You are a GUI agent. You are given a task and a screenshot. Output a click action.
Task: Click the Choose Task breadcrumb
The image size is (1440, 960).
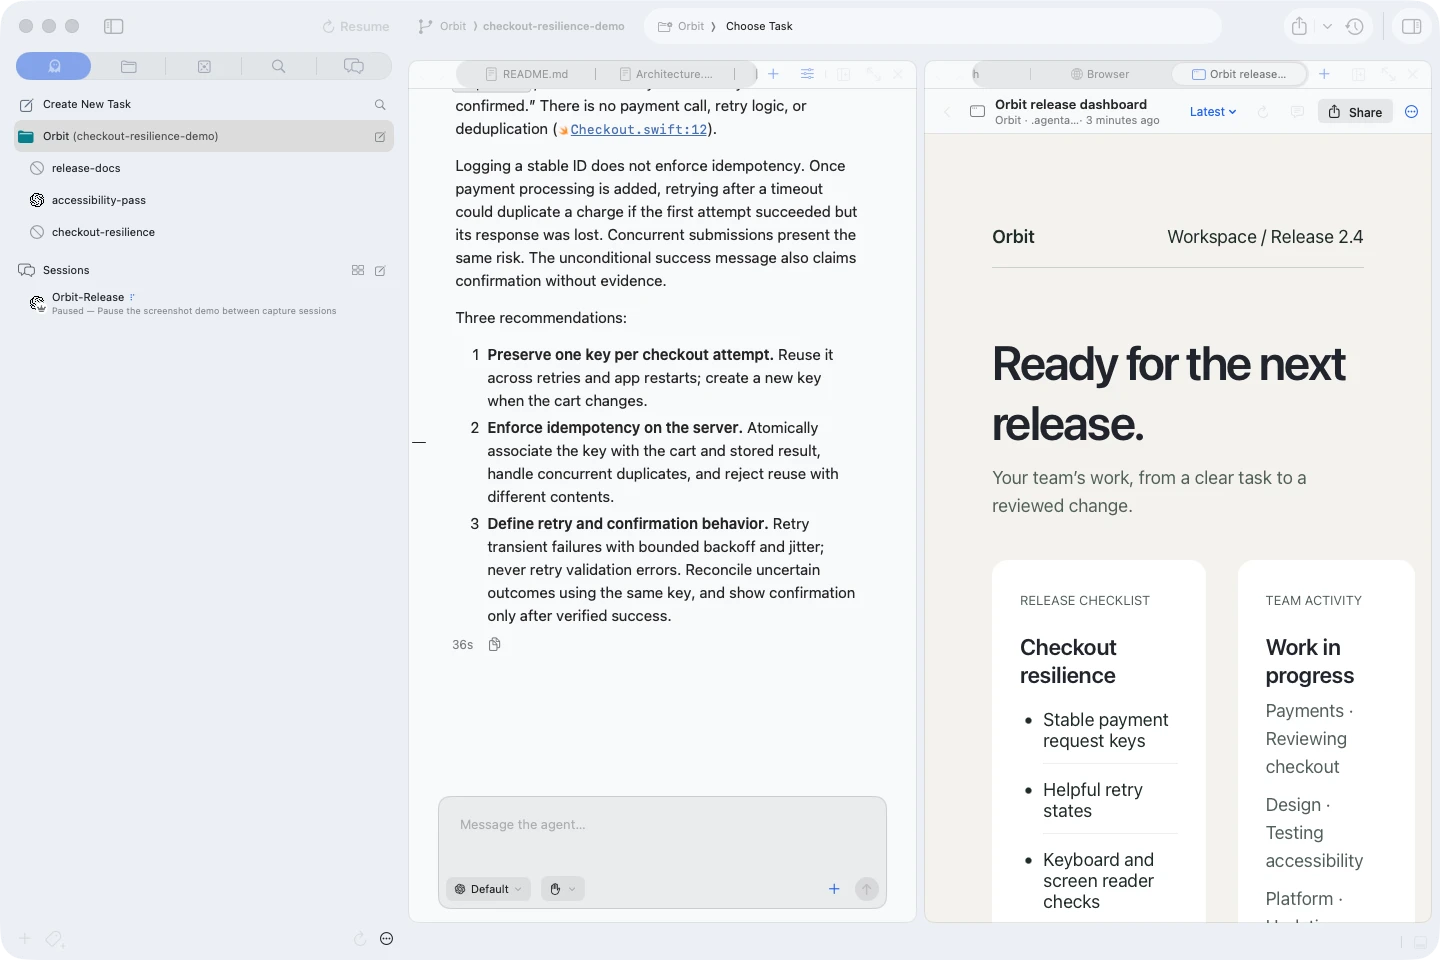point(759,27)
